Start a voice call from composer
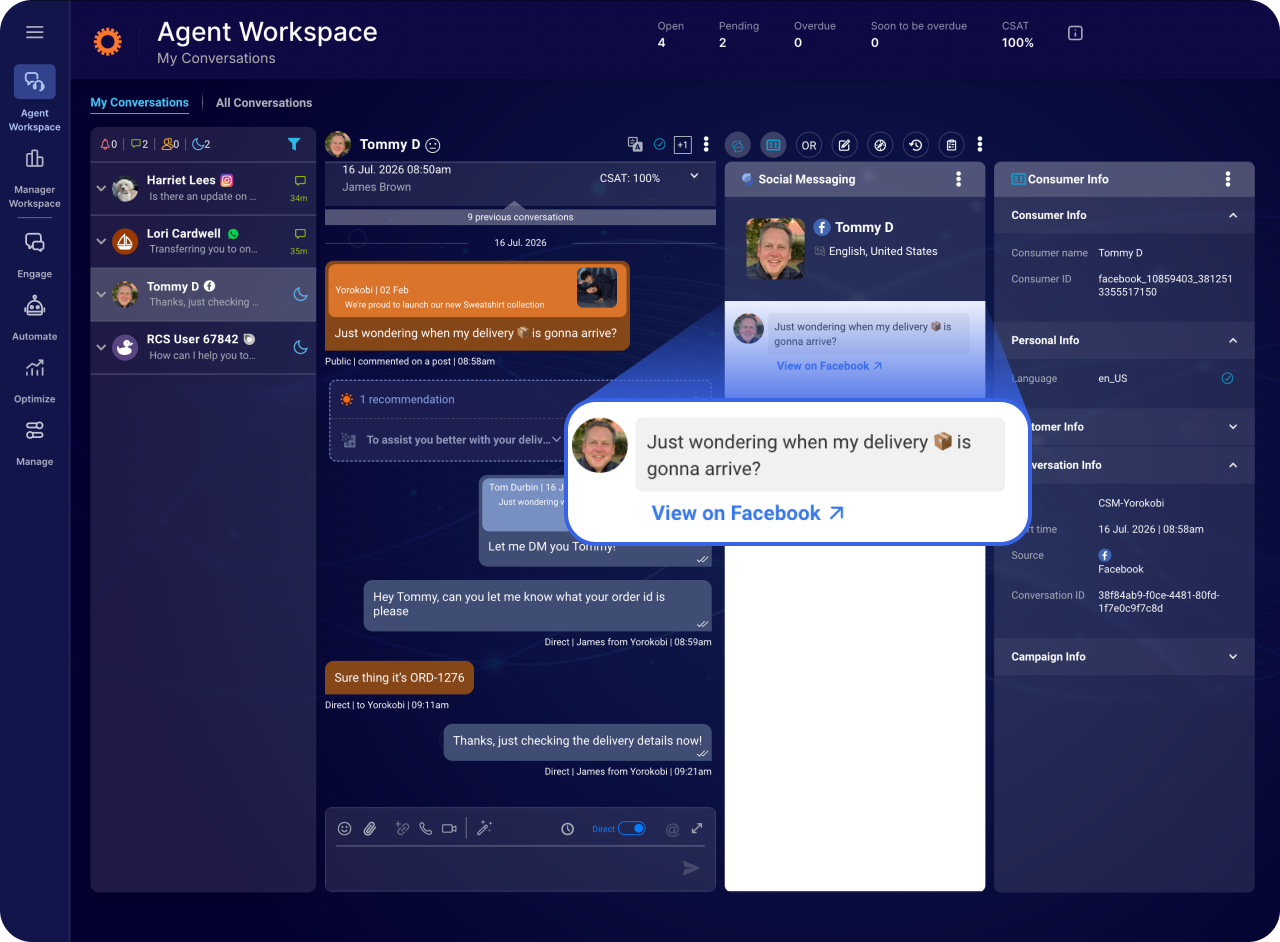Viewport: 1280px width, 942px height. tap(426, 828)
